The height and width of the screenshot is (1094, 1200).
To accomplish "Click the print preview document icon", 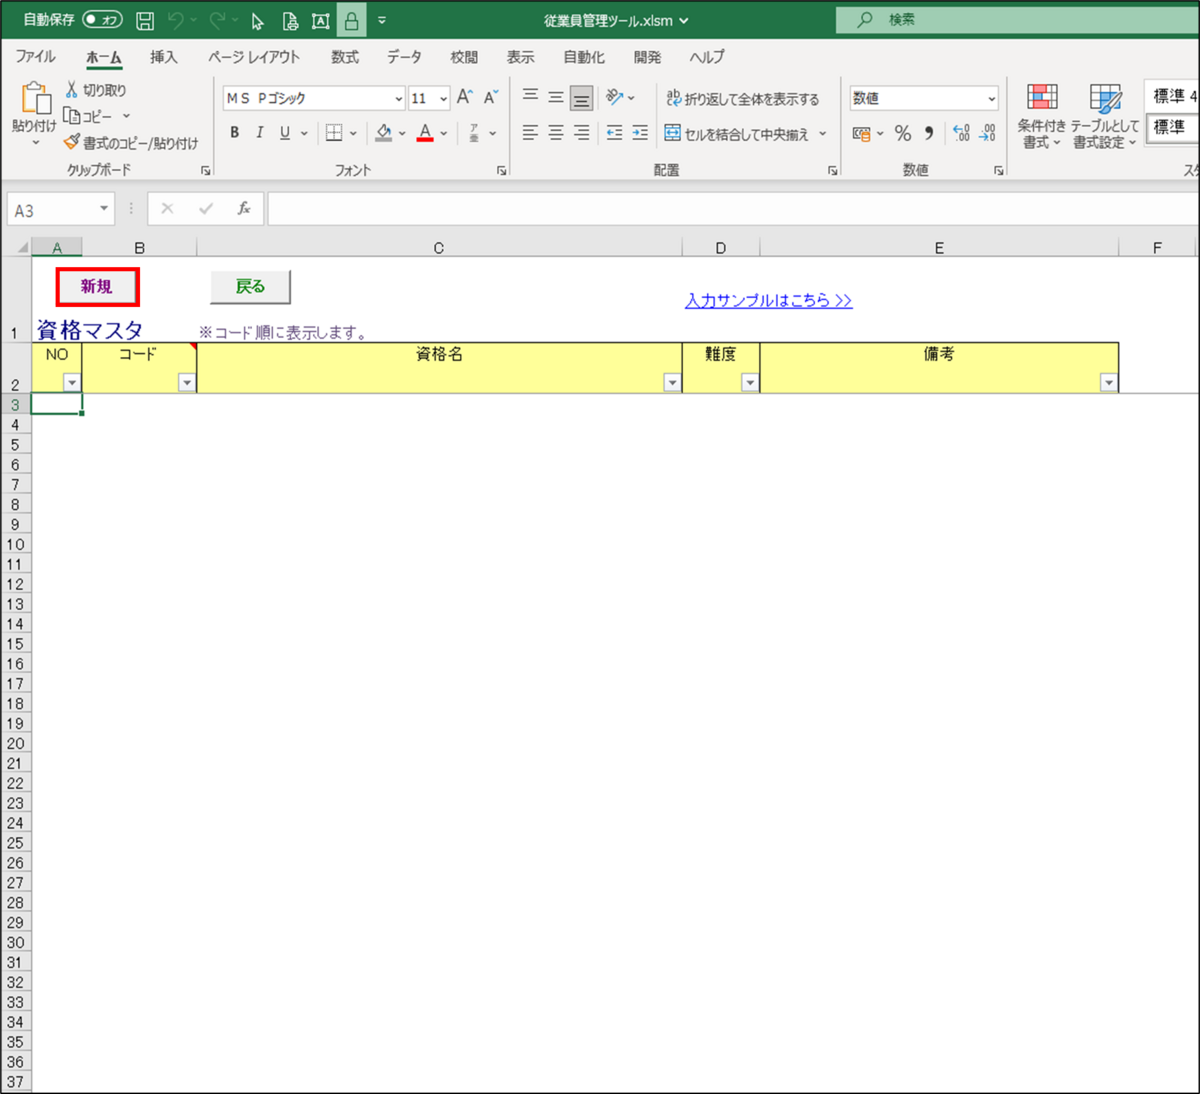I will pyautogui.click(x=290, y=21).
